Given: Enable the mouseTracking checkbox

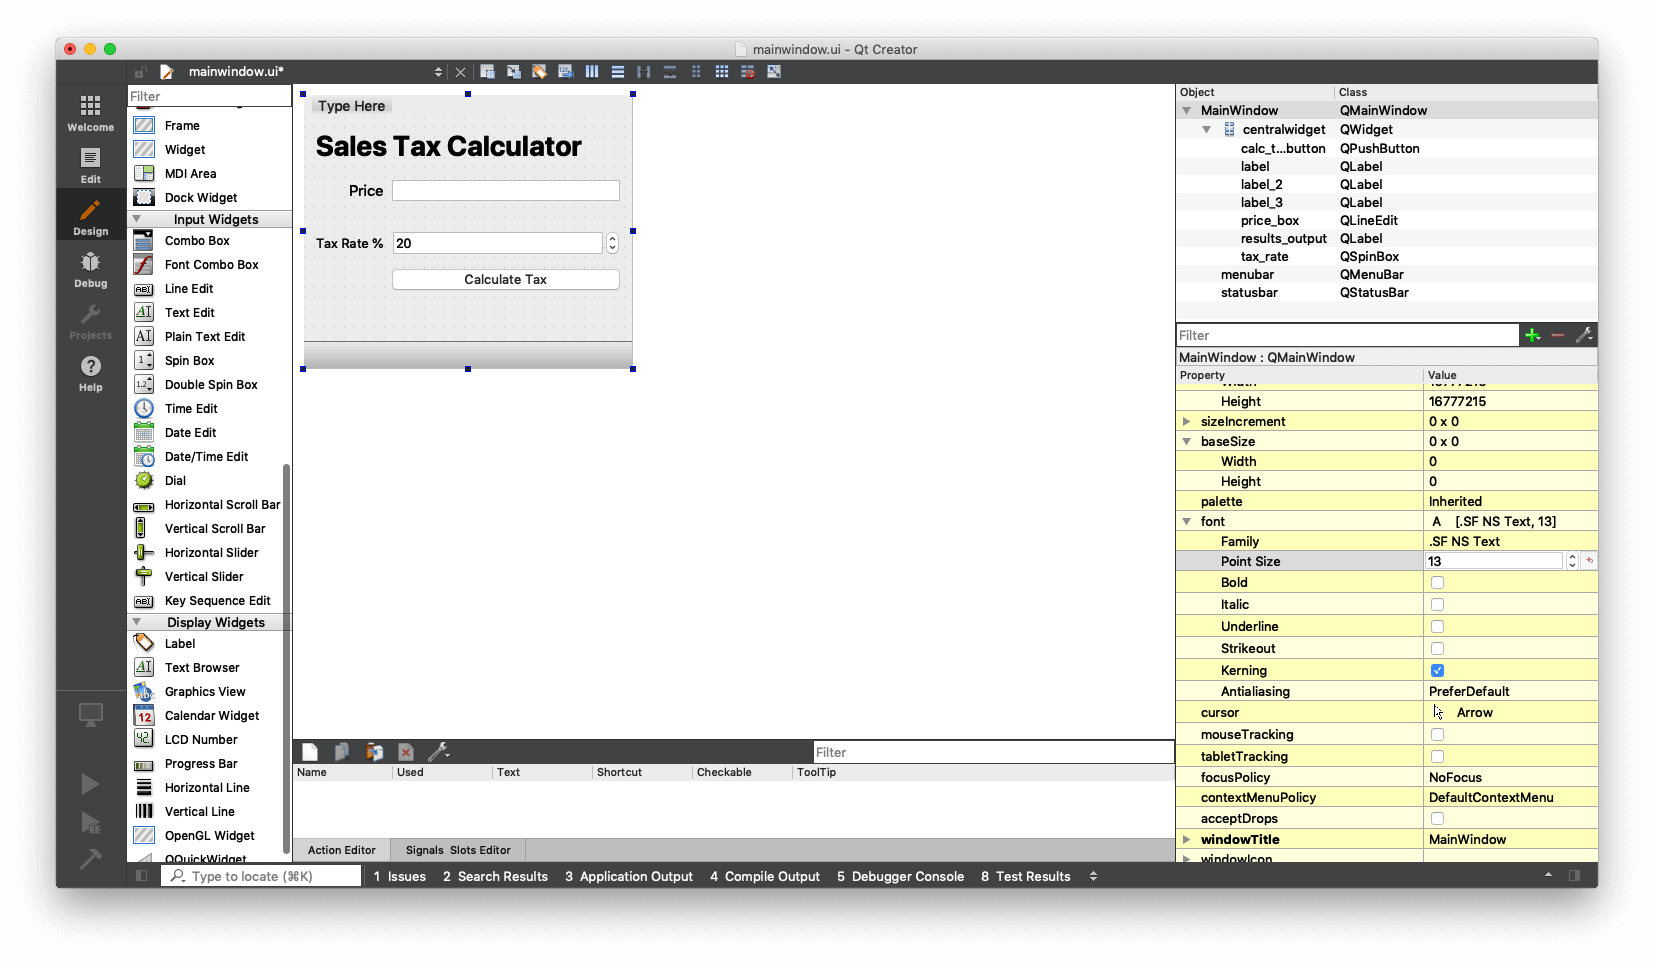Looking at the screenshot, I should click(1437, 735).
